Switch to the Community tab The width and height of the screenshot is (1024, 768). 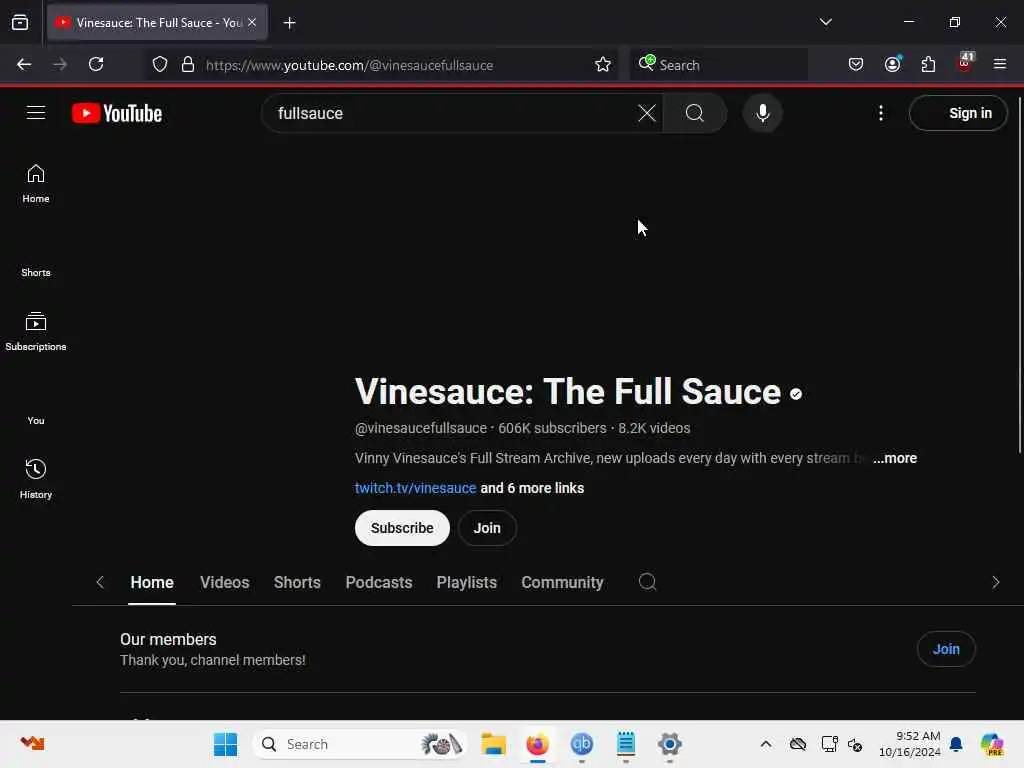tap(562, 582)
